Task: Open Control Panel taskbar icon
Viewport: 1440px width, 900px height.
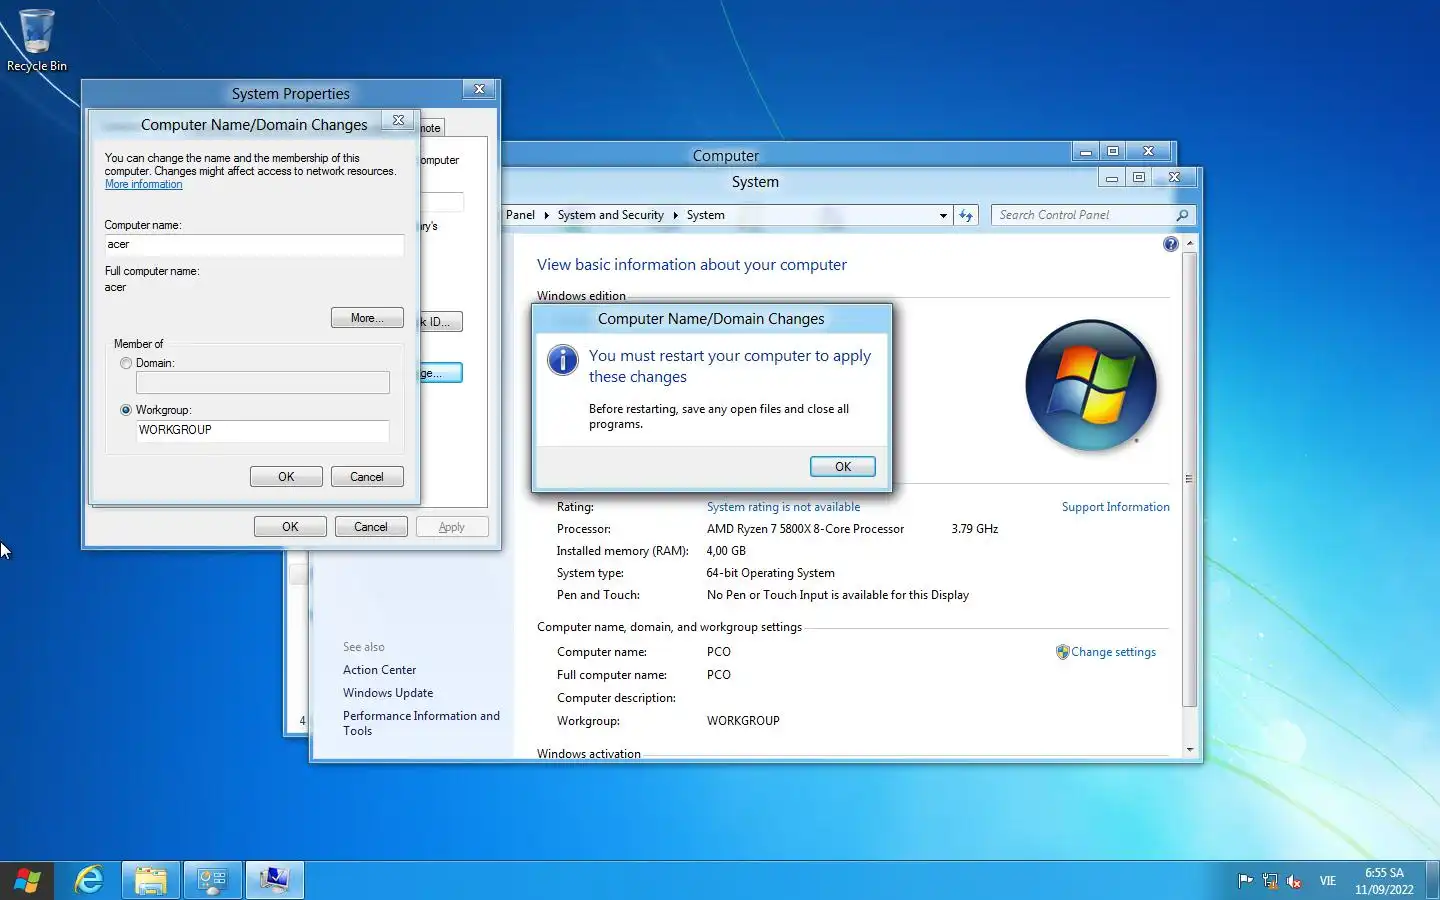Action: [212, 880]
